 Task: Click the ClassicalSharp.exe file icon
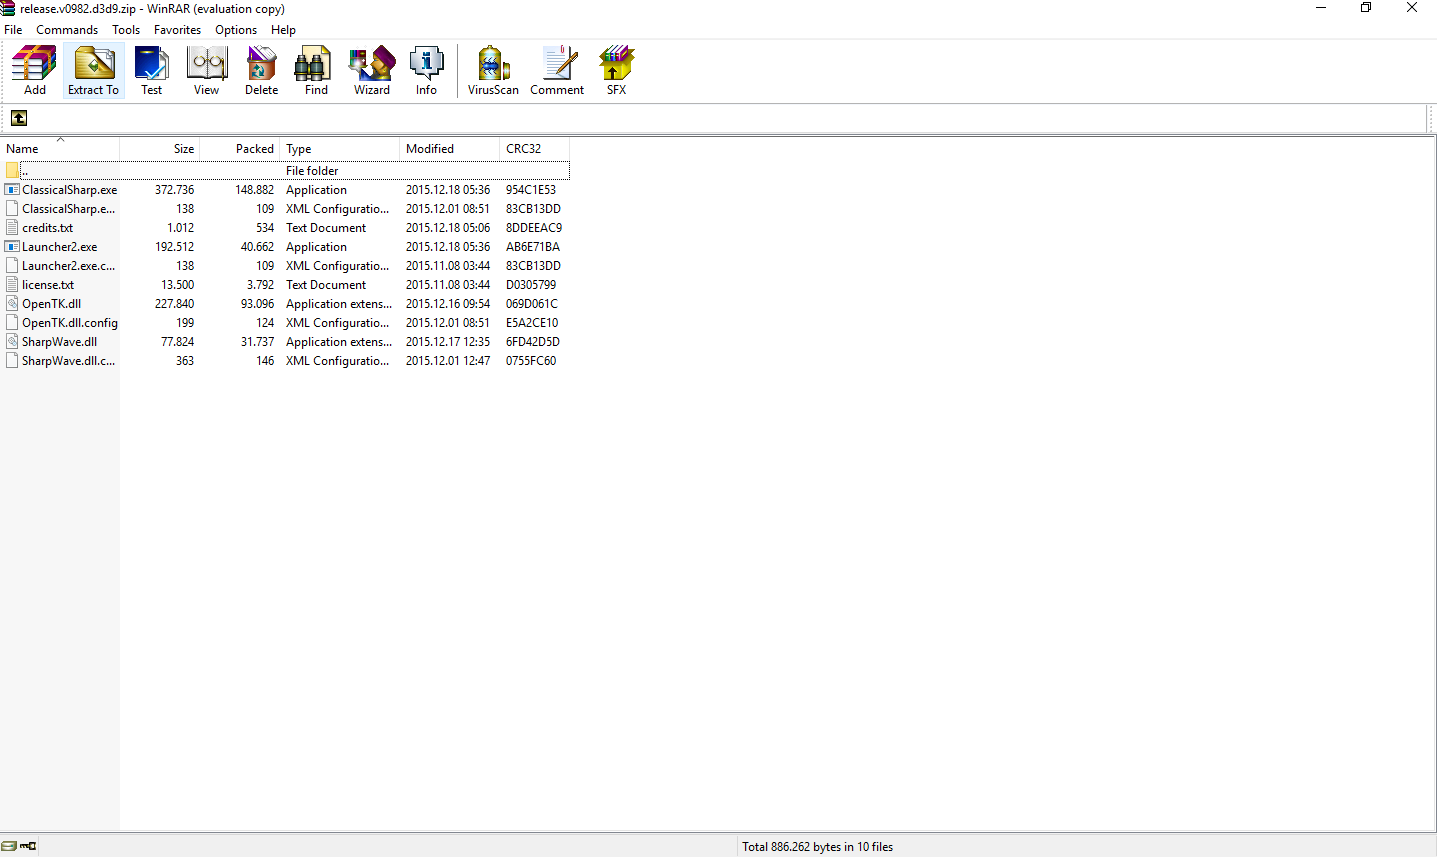(12, 190)
